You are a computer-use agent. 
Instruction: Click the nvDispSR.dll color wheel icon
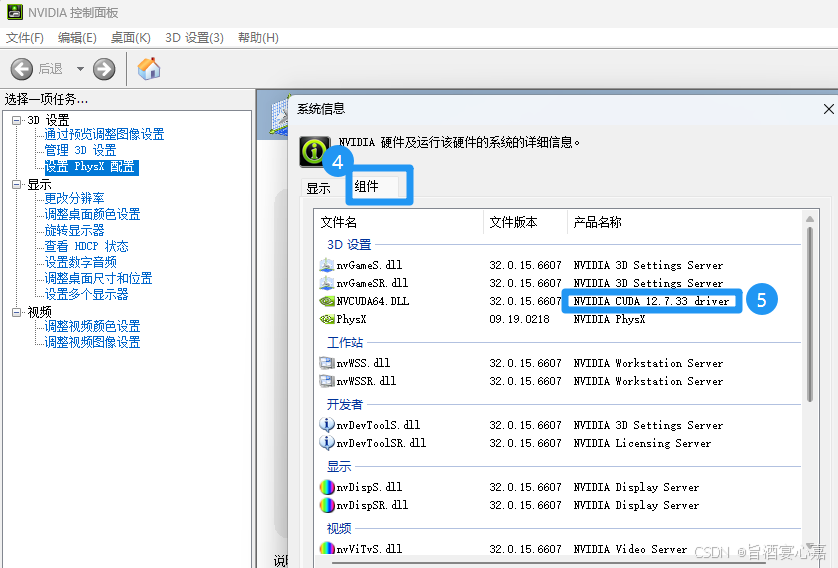[327, 505]
